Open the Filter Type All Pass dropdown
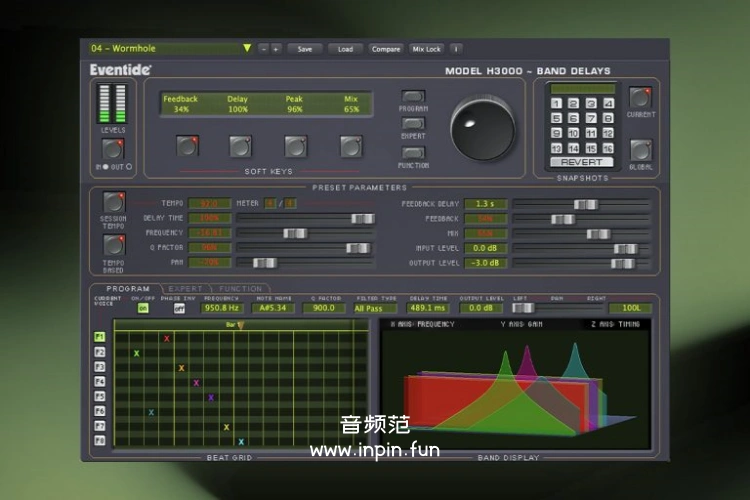 click(375, 309)
